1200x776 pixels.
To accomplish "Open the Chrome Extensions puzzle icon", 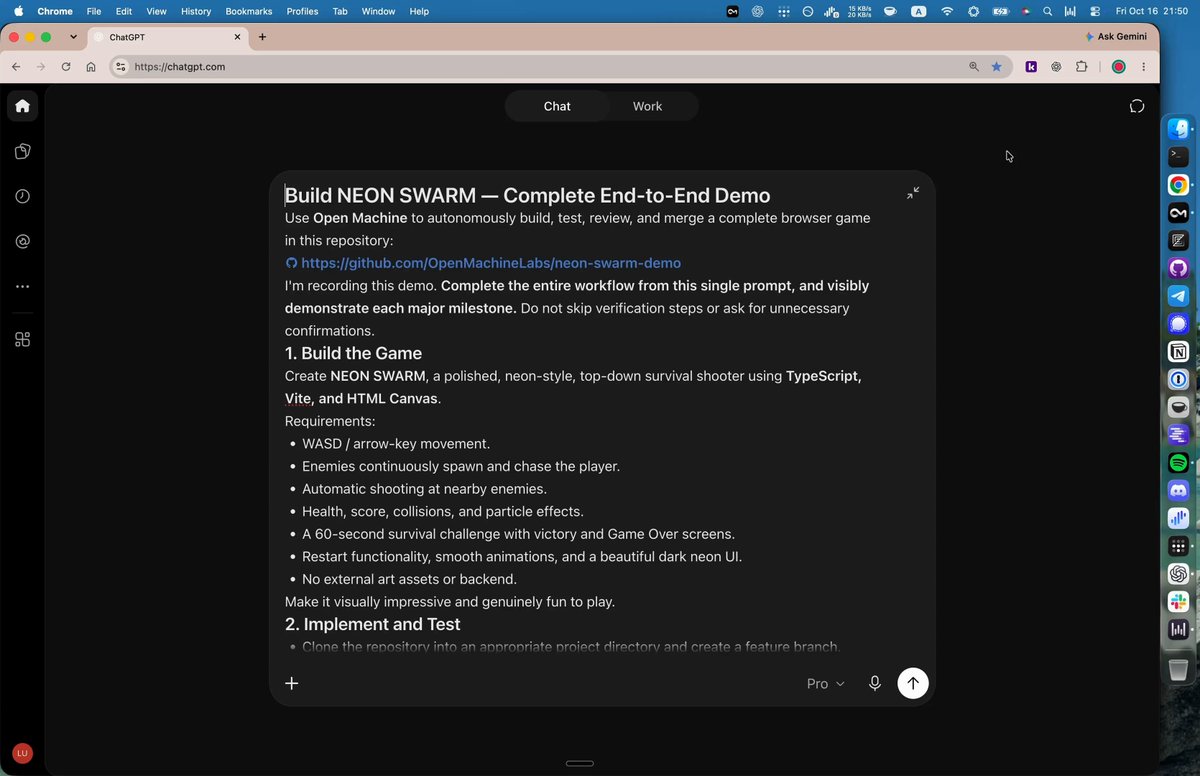I will click(1081, 67).
